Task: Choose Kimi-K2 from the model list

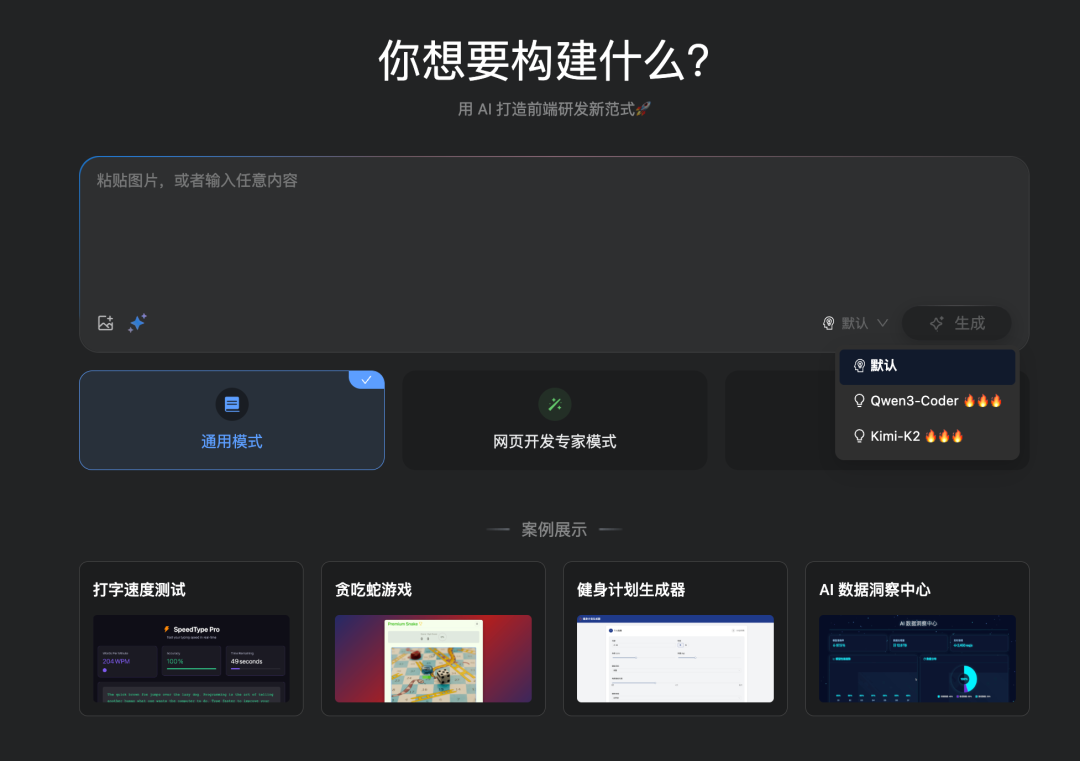Action: pos(927,436)
